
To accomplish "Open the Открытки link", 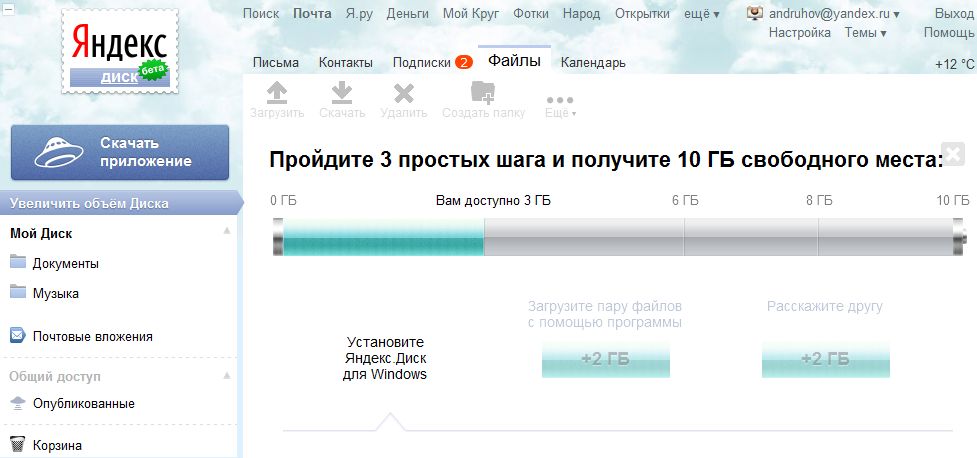I will click(642, 14).
